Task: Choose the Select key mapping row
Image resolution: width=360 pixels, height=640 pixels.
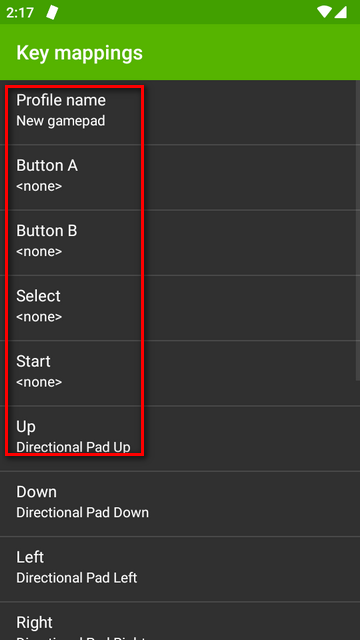Action: coord(180,308)
